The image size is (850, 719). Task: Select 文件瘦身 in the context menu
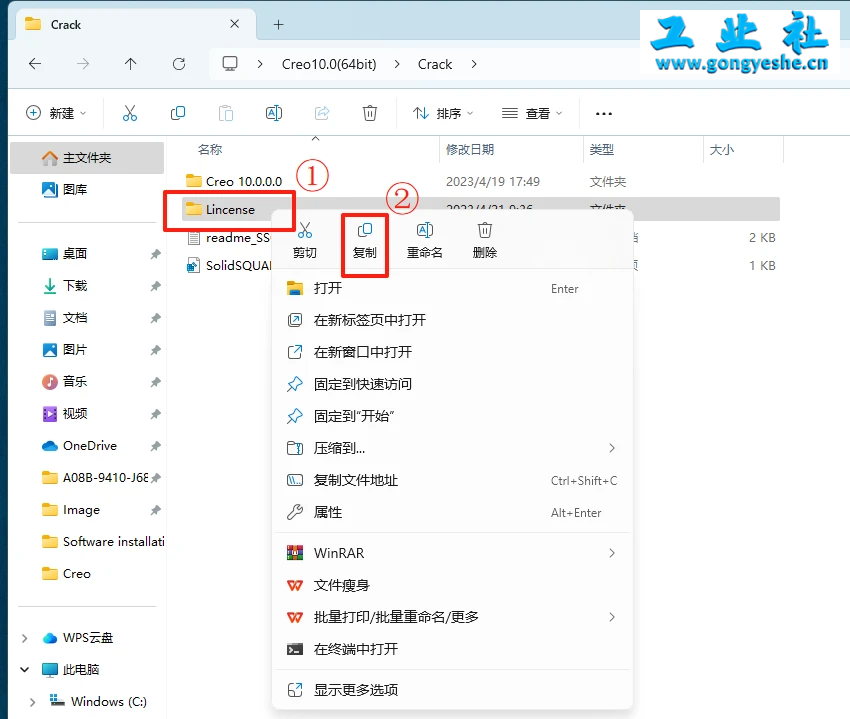[452, 585]
